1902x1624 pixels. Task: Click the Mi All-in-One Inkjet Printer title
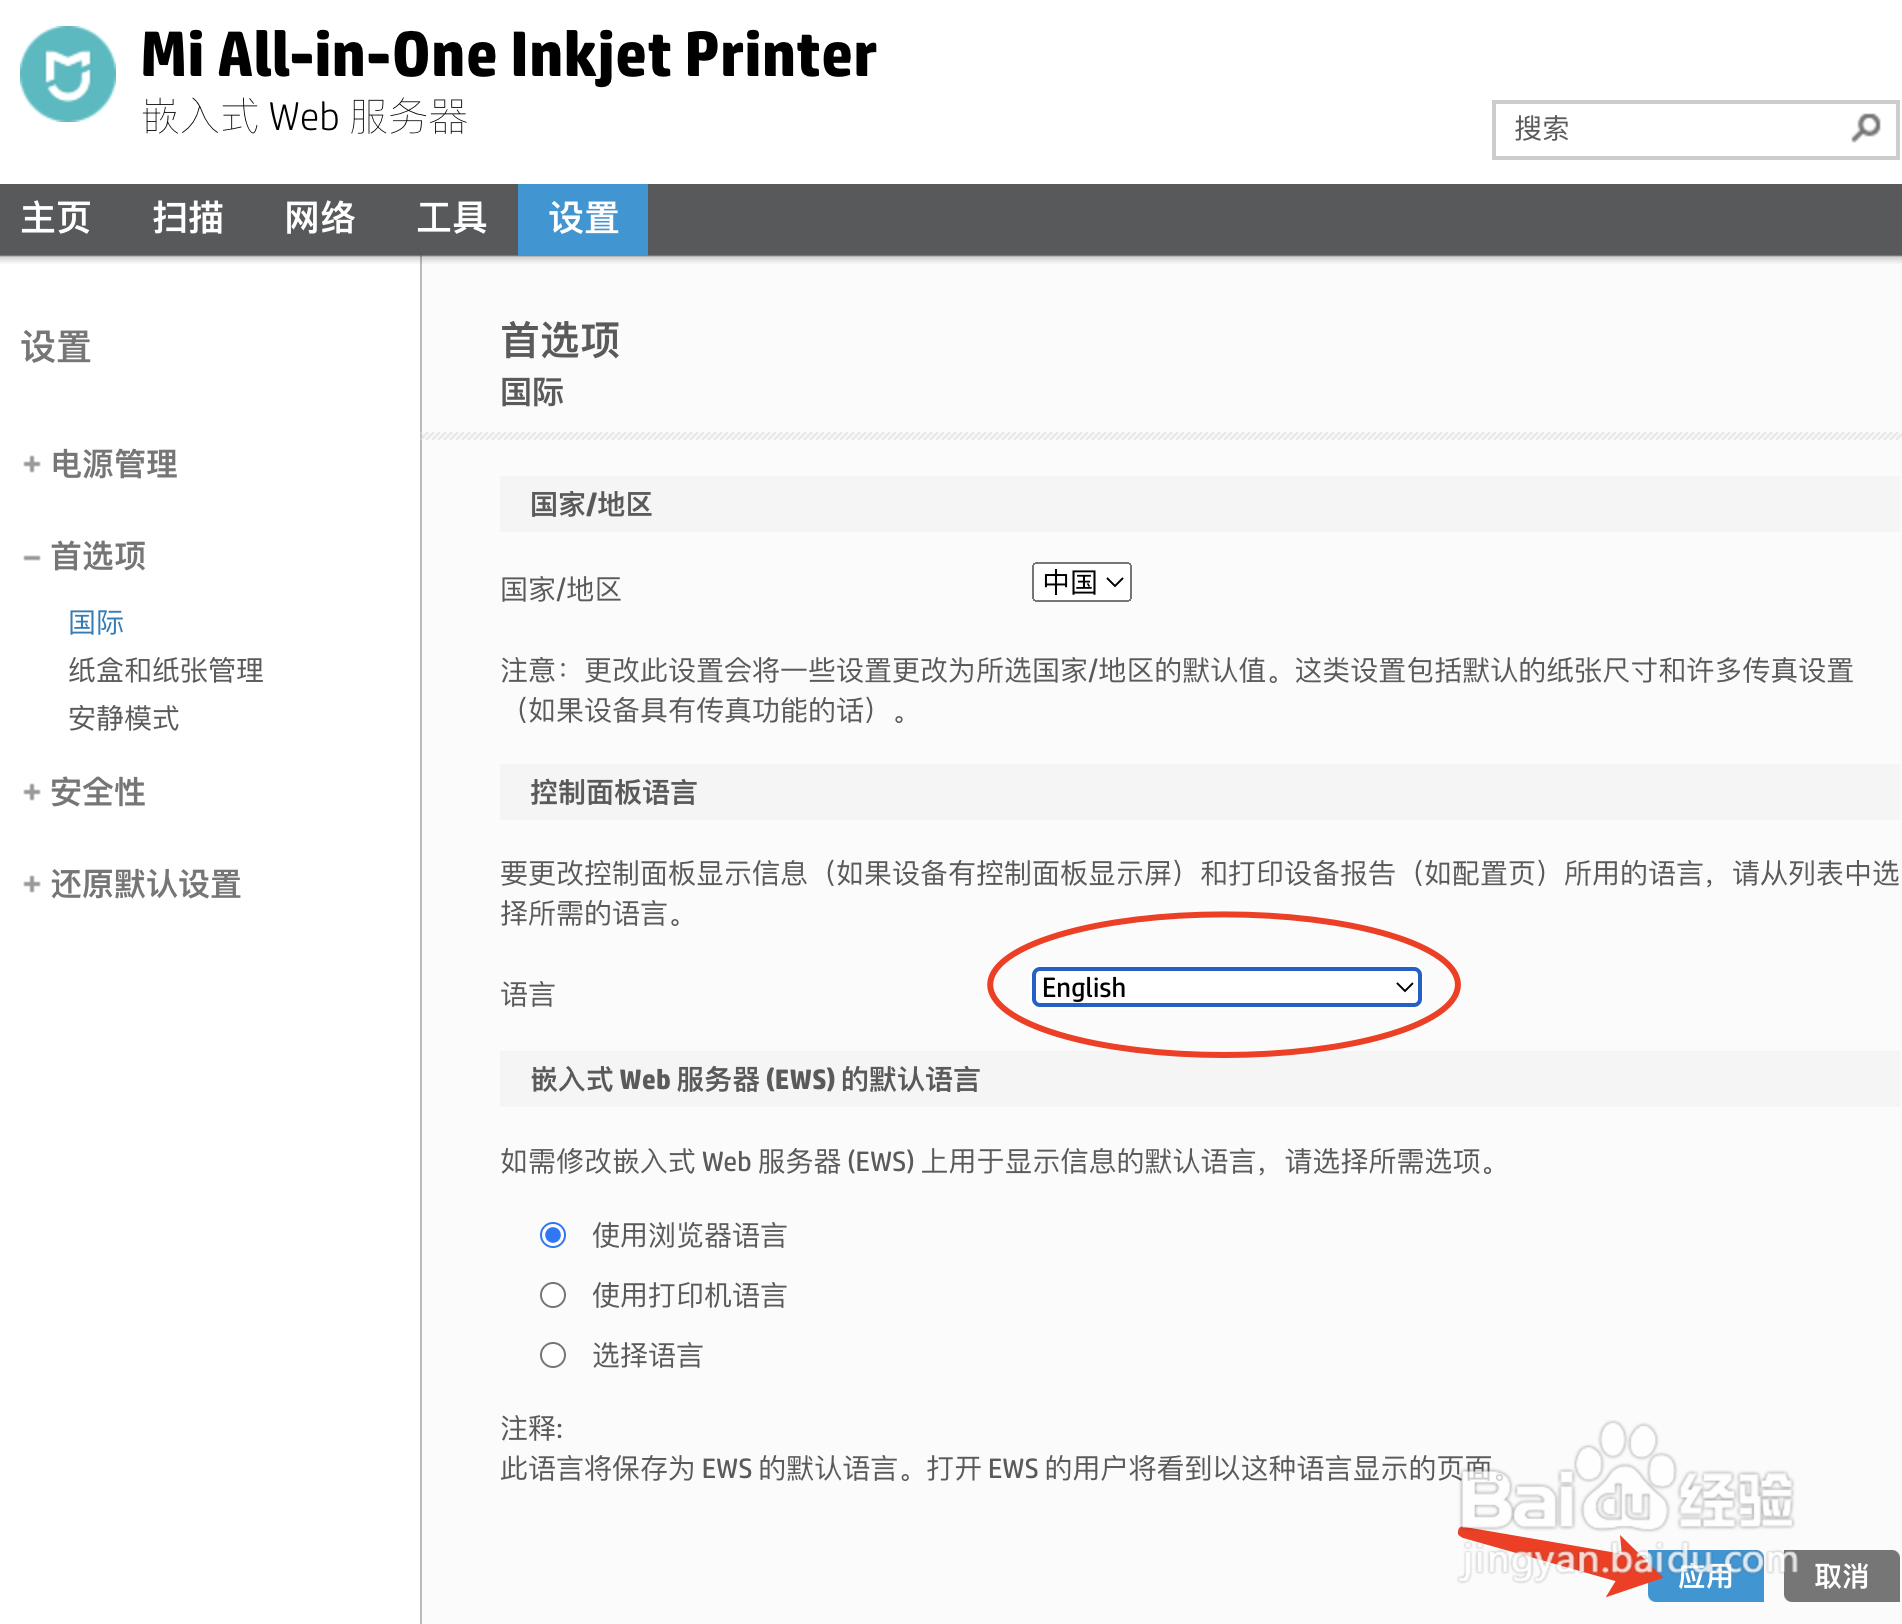tap(509, 54)
